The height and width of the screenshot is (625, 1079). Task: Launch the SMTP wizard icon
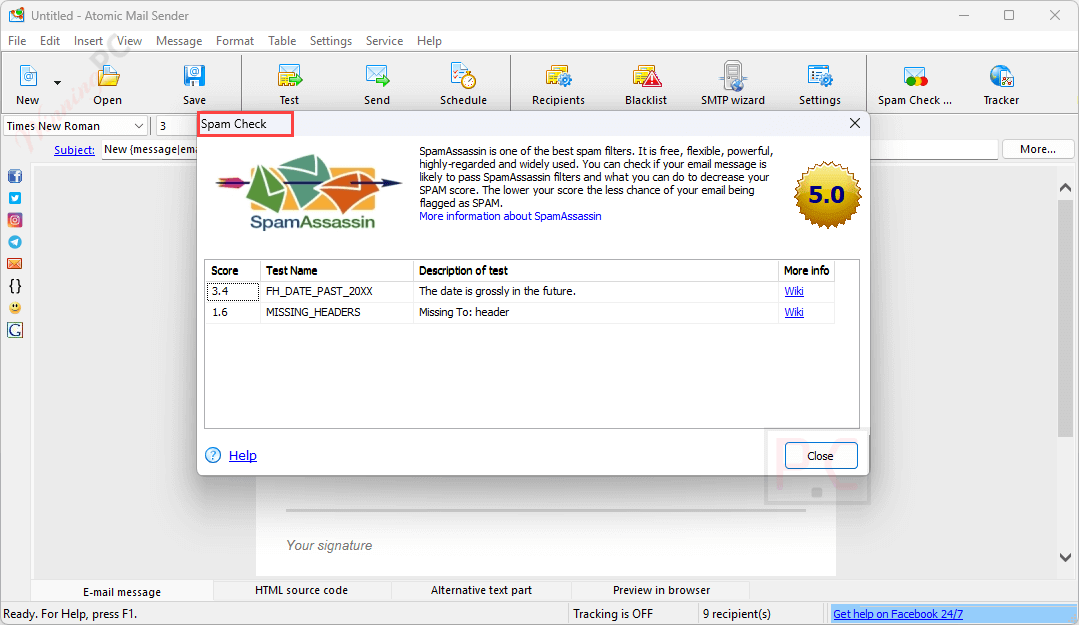pyautogui.click(x=733, y=76)
